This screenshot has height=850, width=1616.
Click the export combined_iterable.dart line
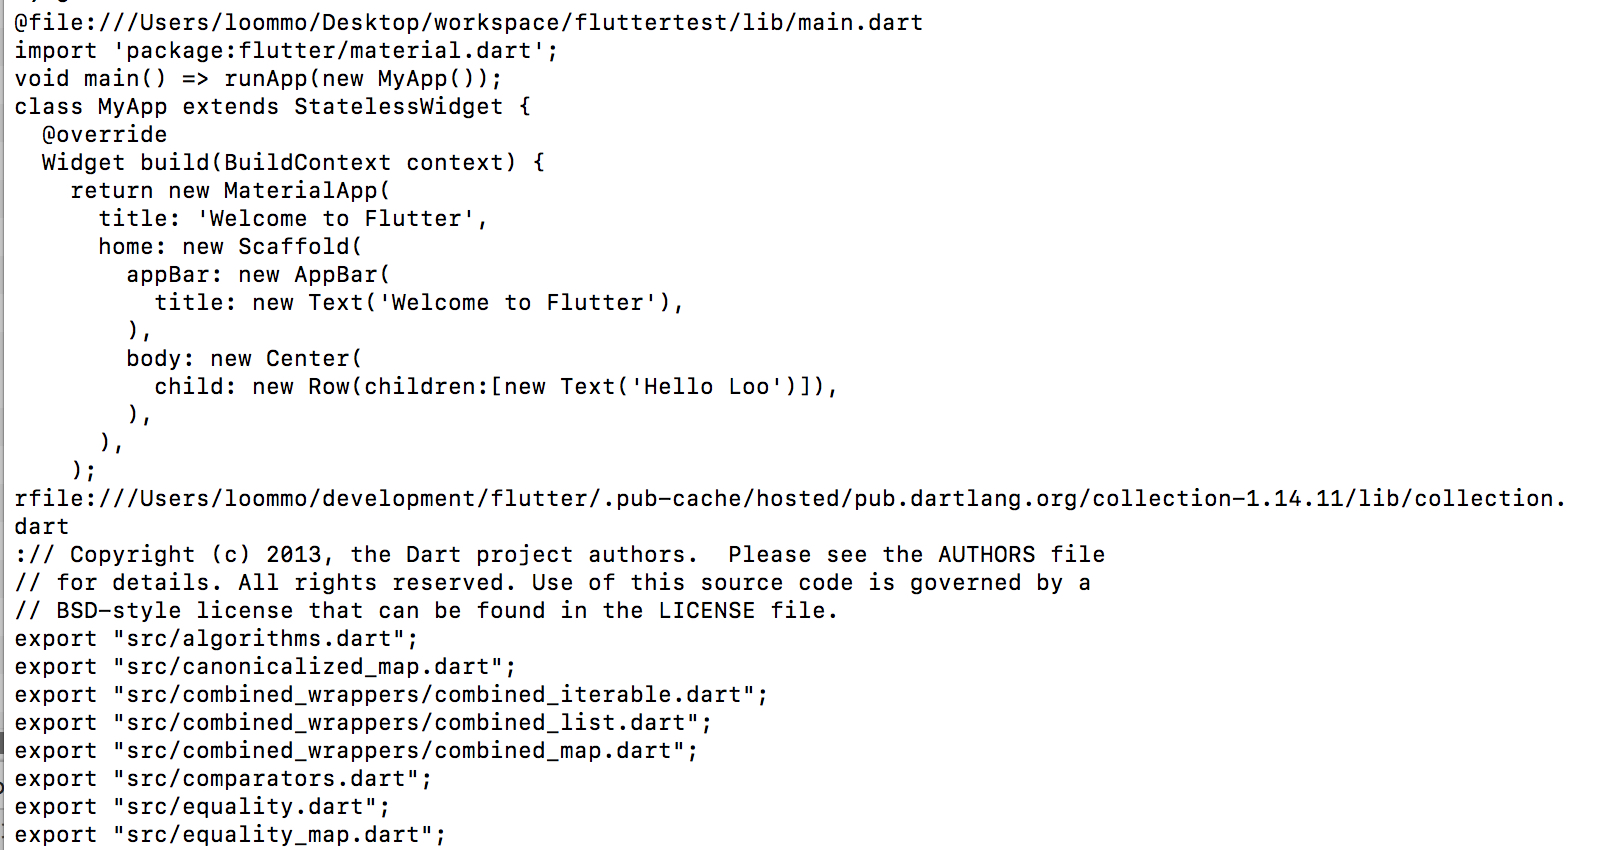[x=391, y=695]
